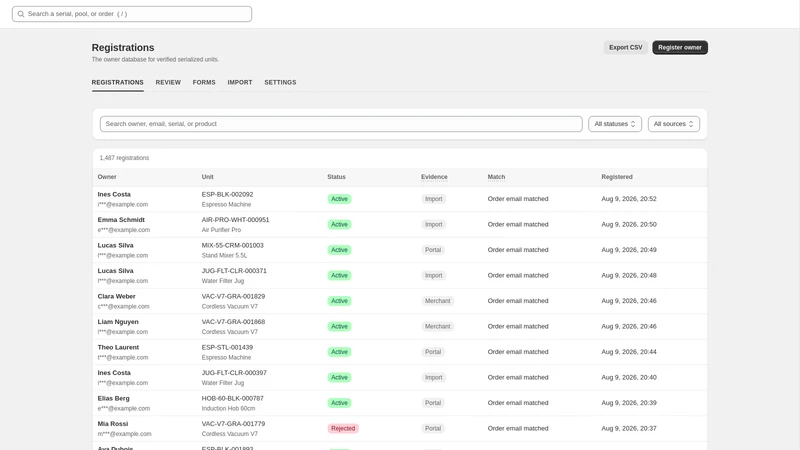Click the Portal badge for MIX-55-CRM-001003
The height and width of the screenshot is (450, 800).
click(433, 250)
